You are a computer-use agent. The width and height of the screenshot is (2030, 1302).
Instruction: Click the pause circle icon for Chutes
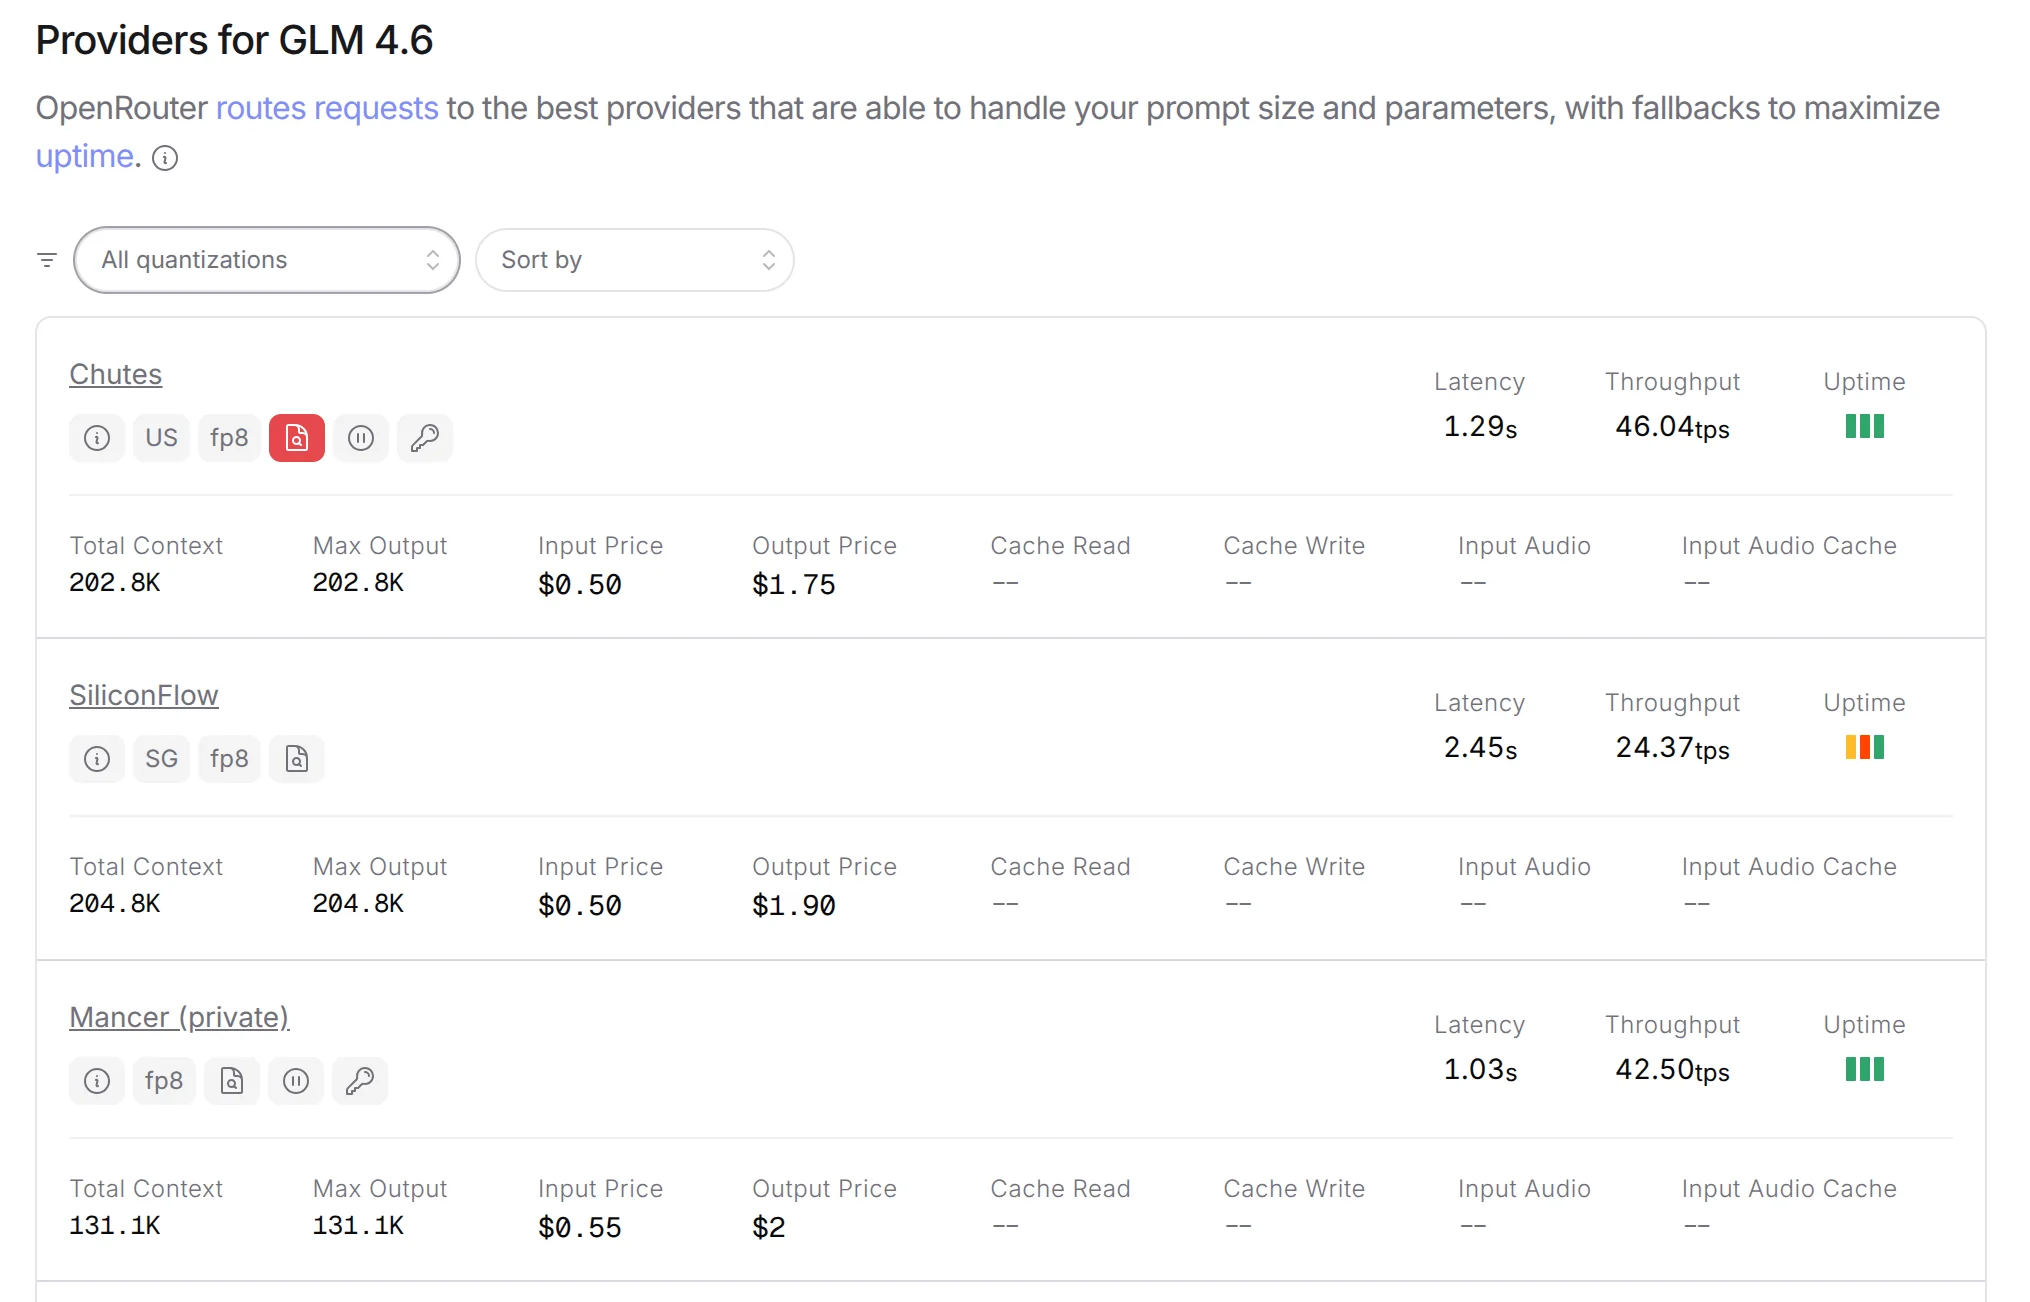click(x=361, y=438)
